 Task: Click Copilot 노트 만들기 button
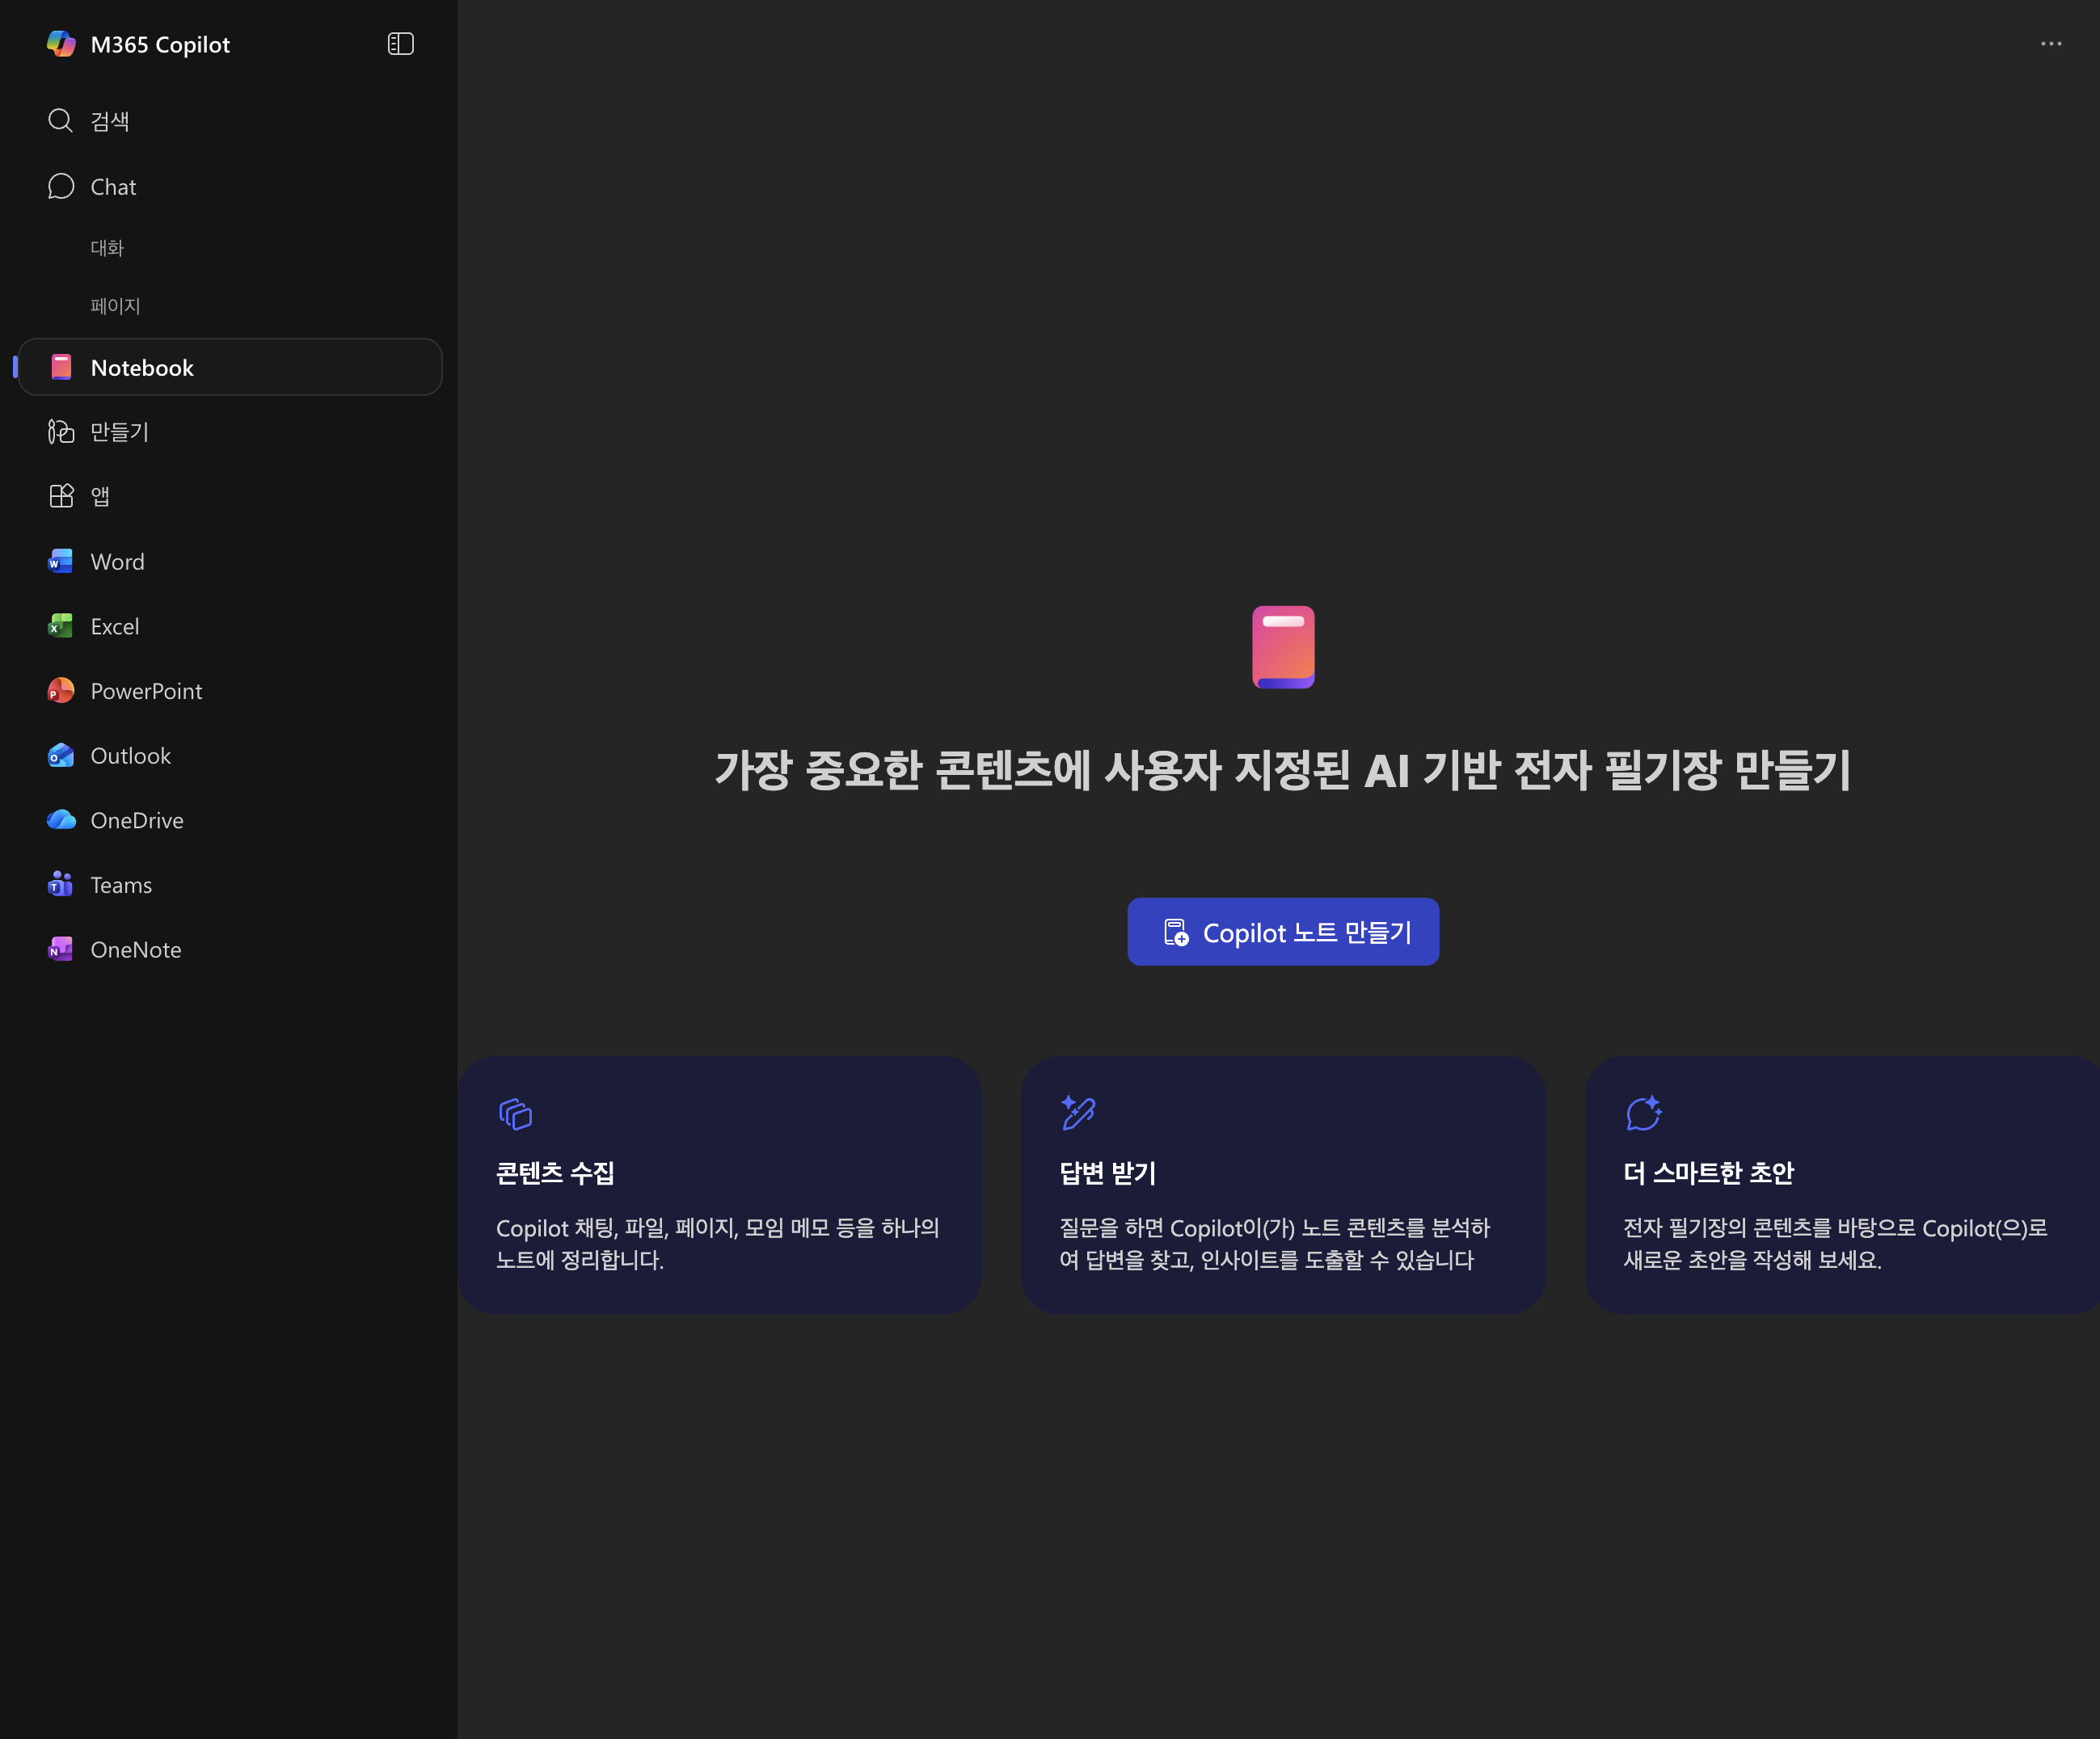click(1283, 932)
